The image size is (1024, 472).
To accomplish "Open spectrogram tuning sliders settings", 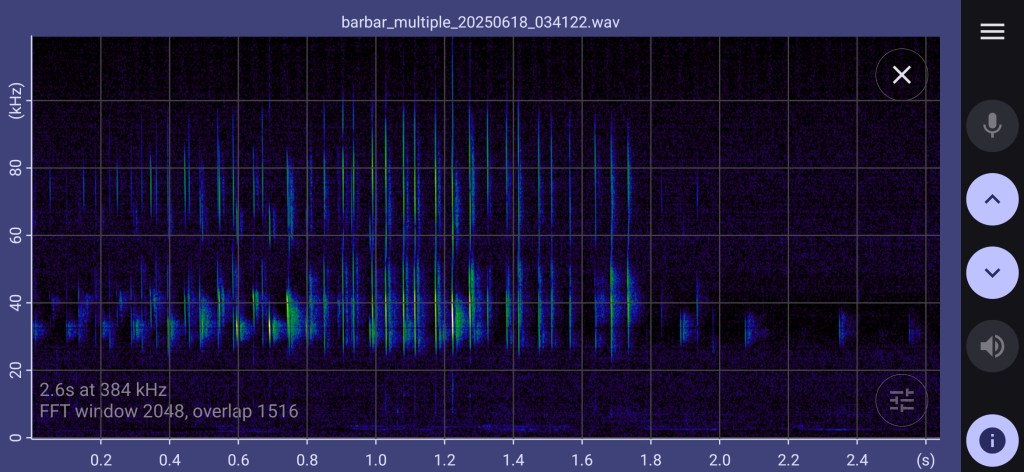I will point(901,401).
